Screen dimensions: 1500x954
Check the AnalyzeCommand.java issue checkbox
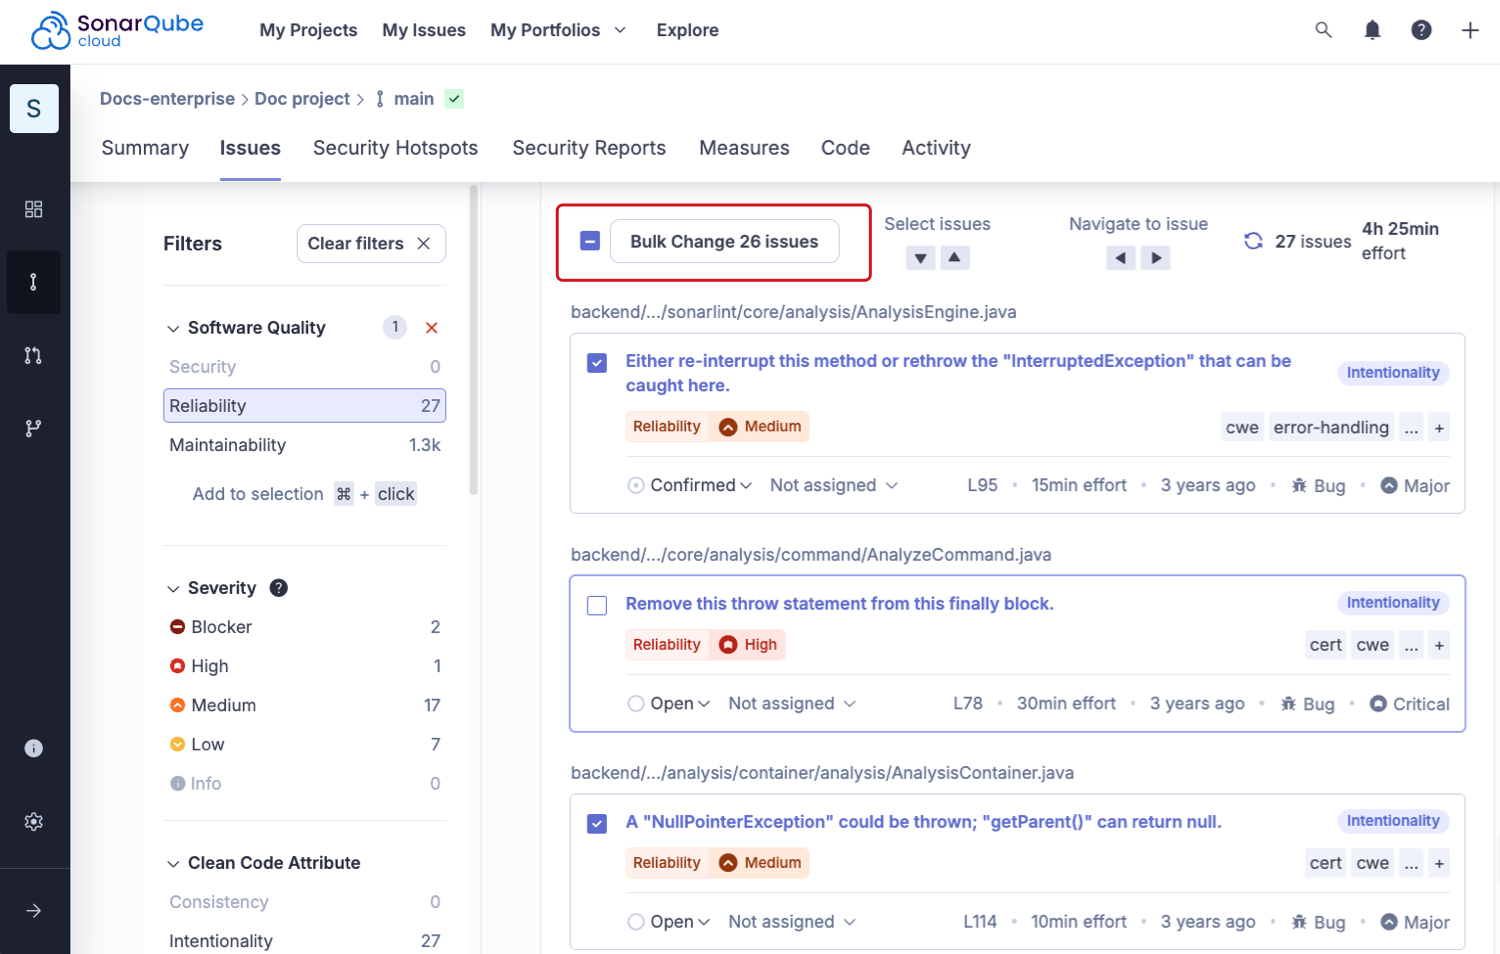click(597, 605)
